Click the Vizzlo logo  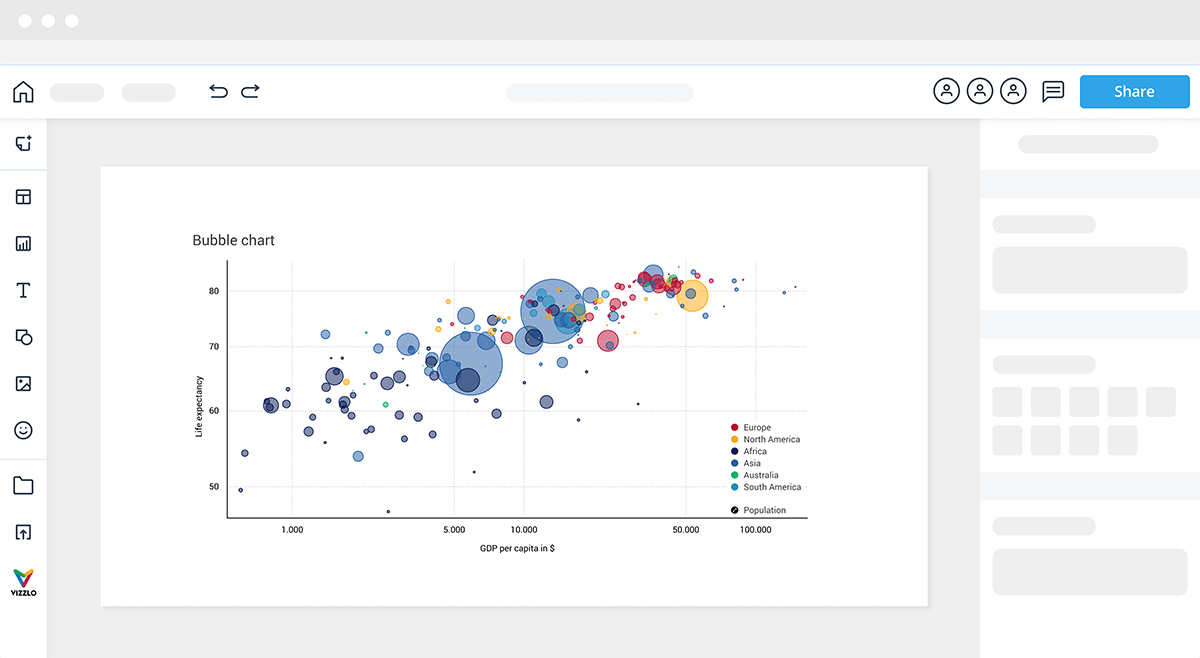(23, 581)
